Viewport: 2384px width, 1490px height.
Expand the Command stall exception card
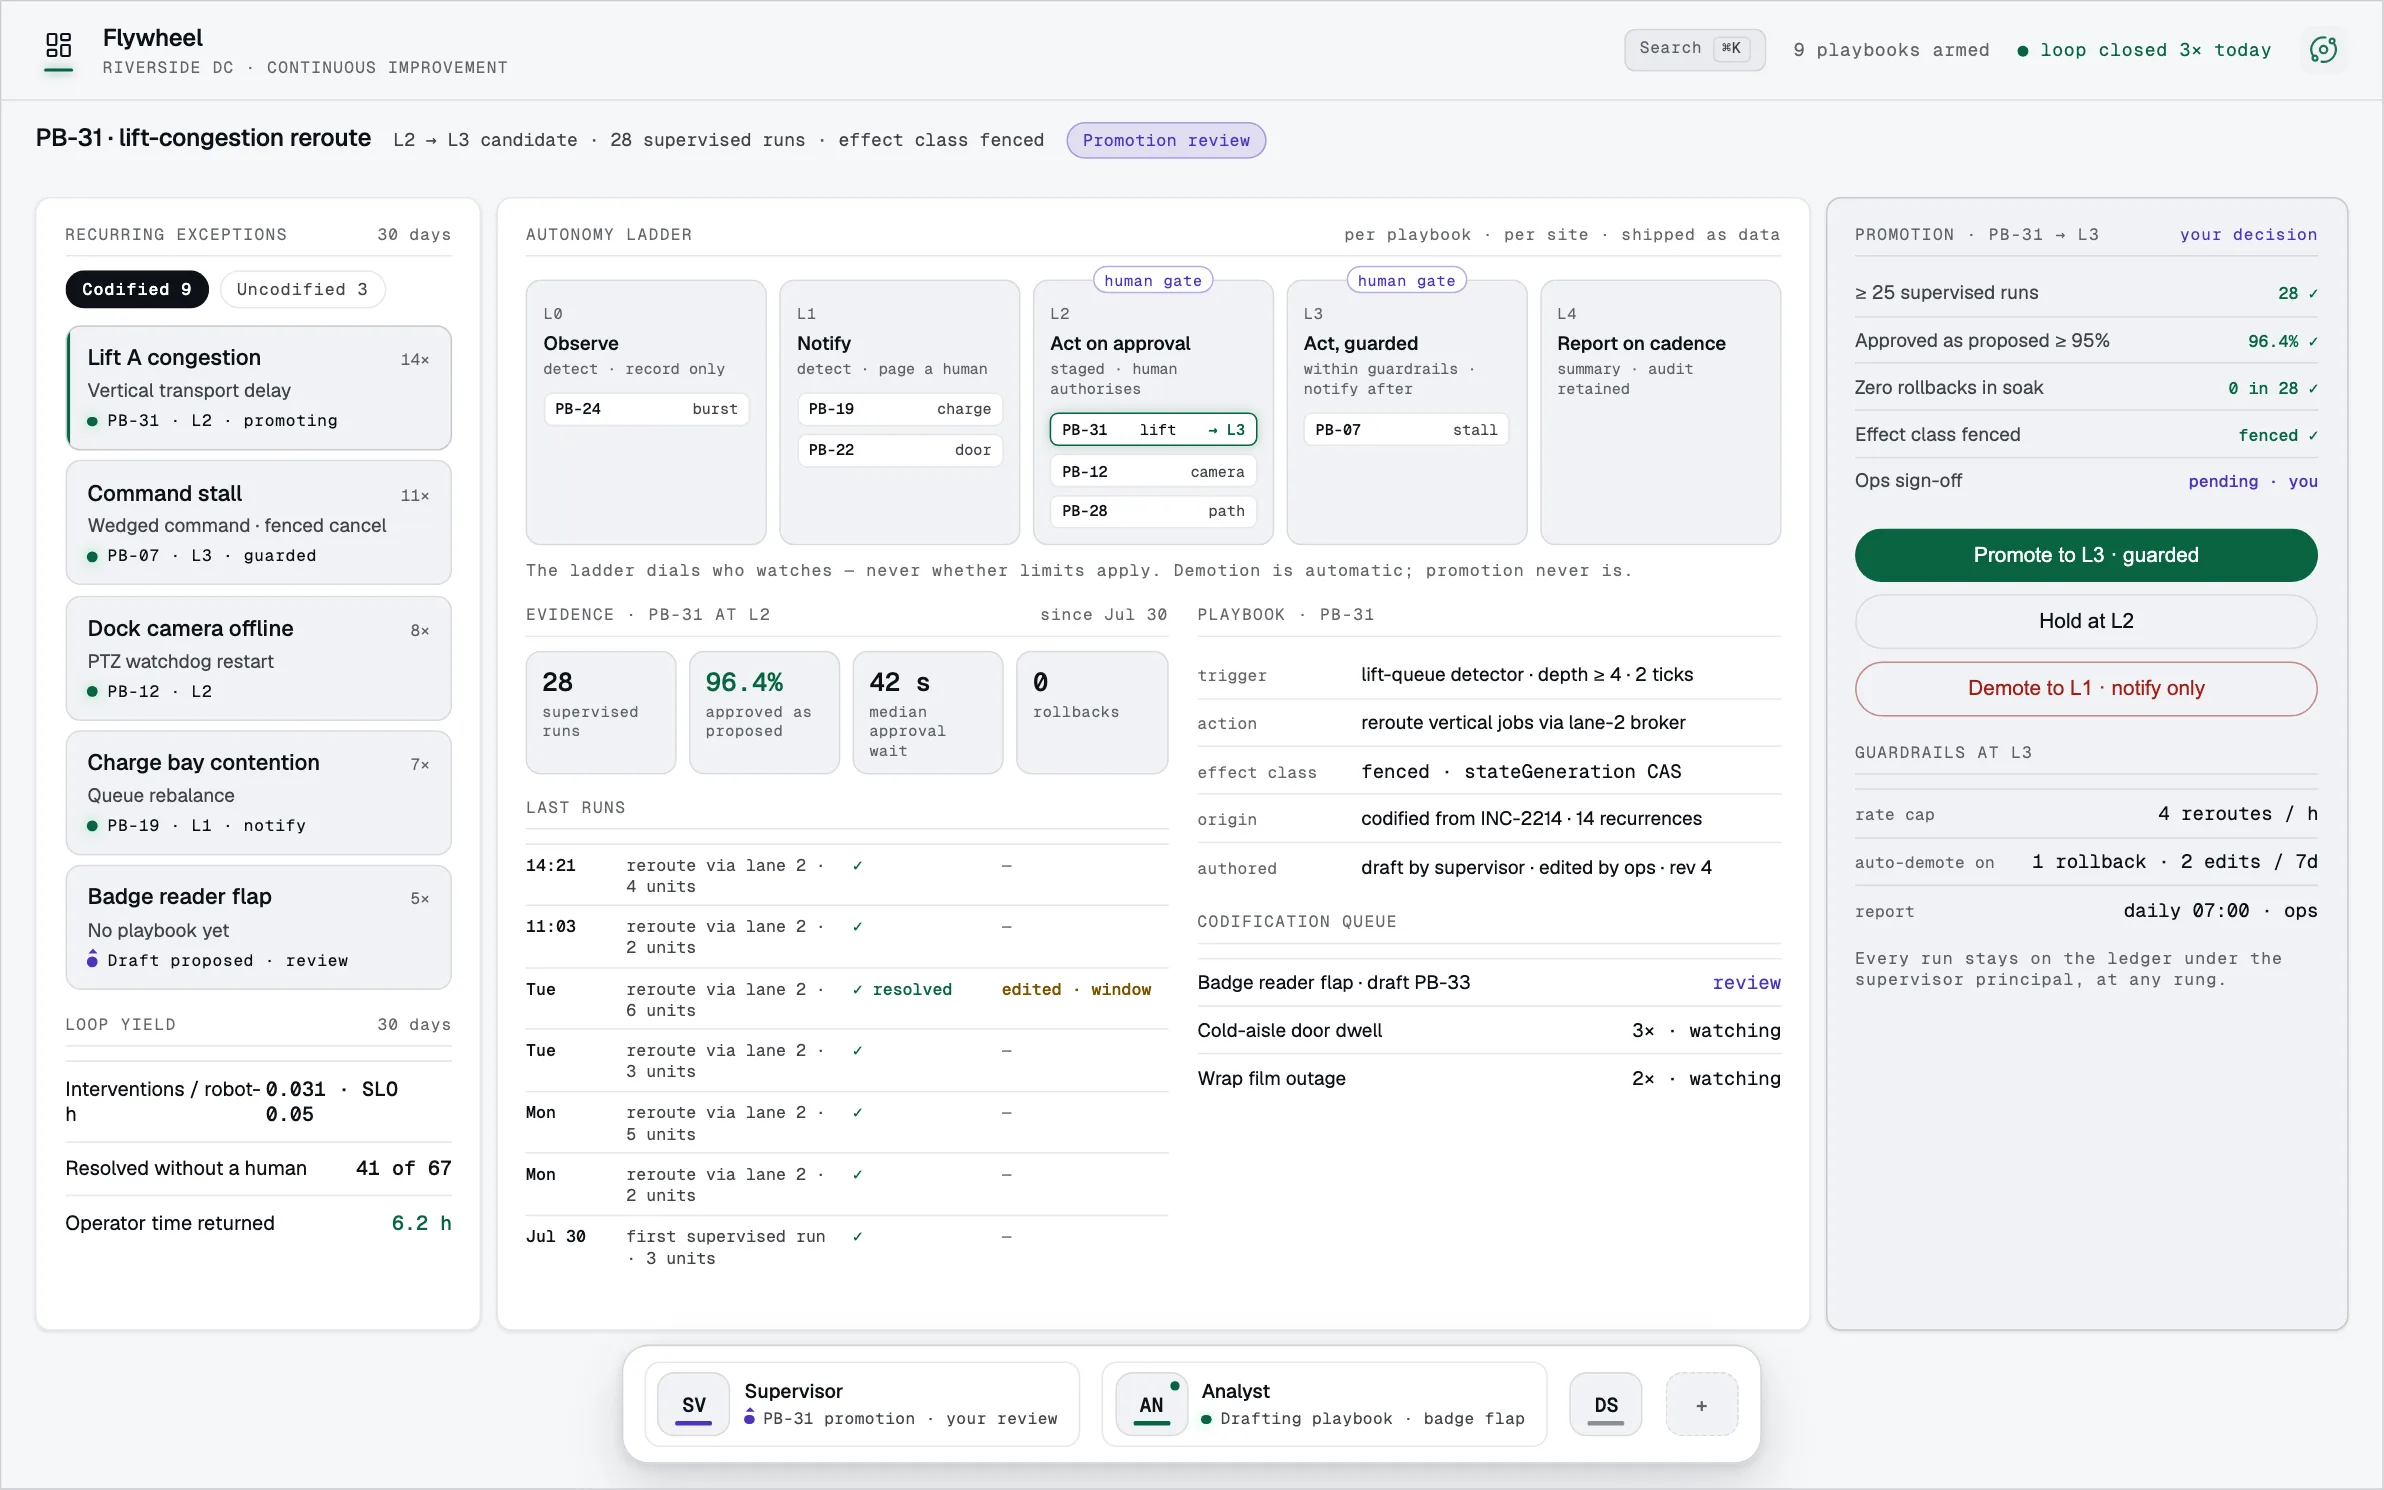click(x=259, y=523)
